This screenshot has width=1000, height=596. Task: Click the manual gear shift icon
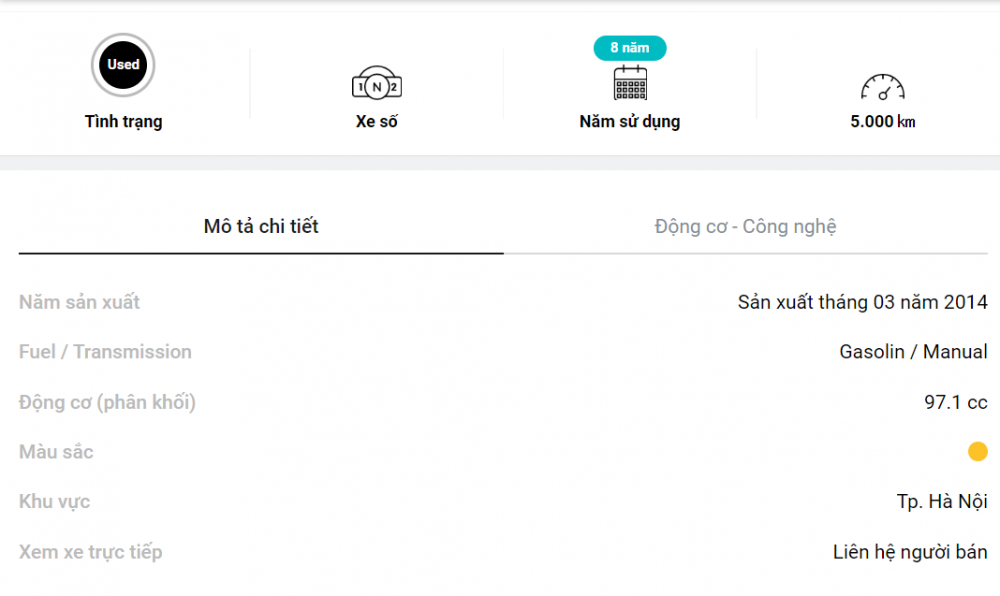[x=377, y=83]
